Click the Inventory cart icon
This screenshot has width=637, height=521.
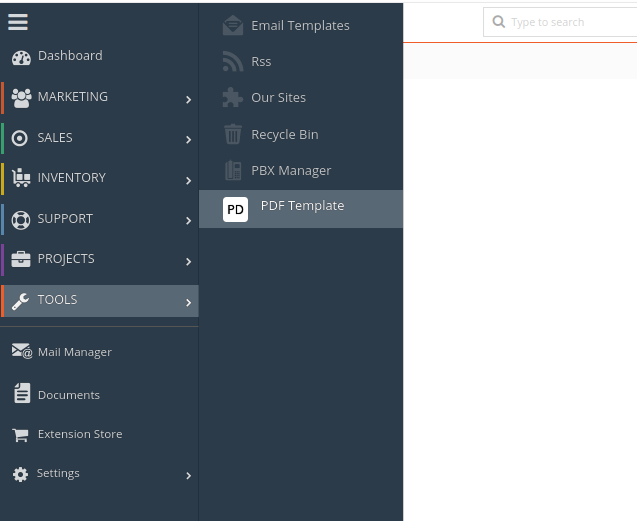pyautogui.click(x=21, y=178)
